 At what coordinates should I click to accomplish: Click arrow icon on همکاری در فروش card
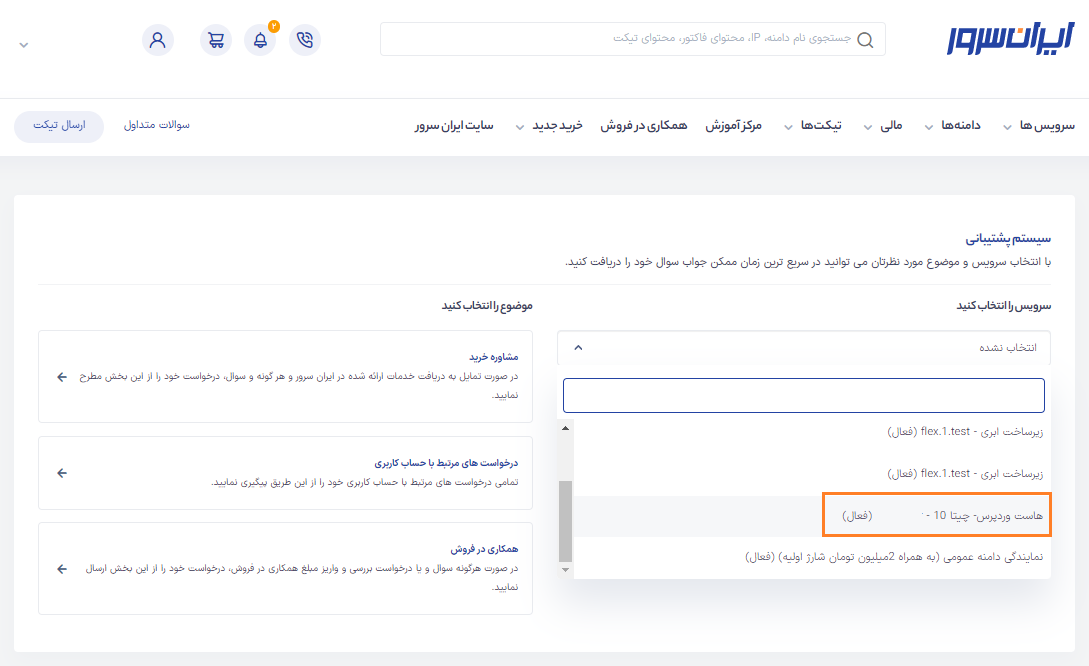[62, 568]
